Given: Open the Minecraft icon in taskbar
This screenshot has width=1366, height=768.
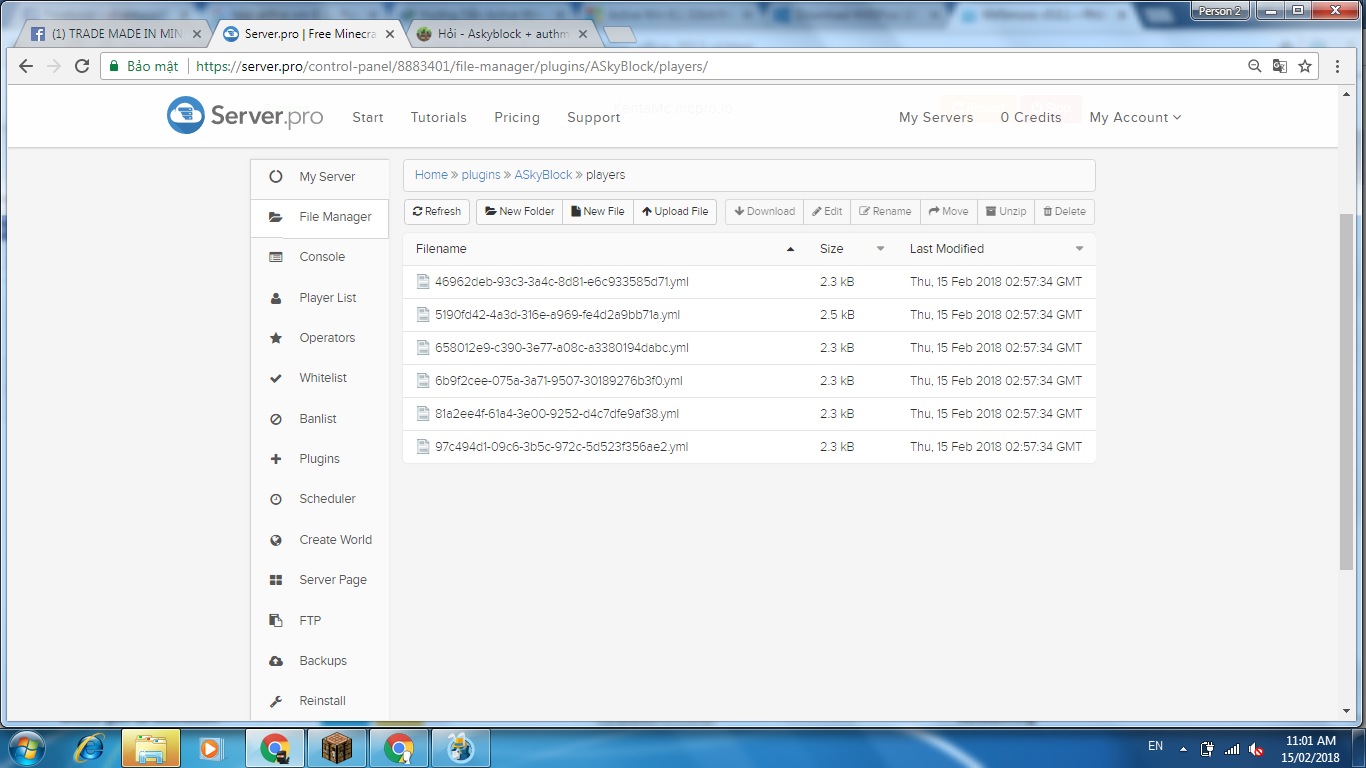Looking at the screenshot, I should pos(336,748).
